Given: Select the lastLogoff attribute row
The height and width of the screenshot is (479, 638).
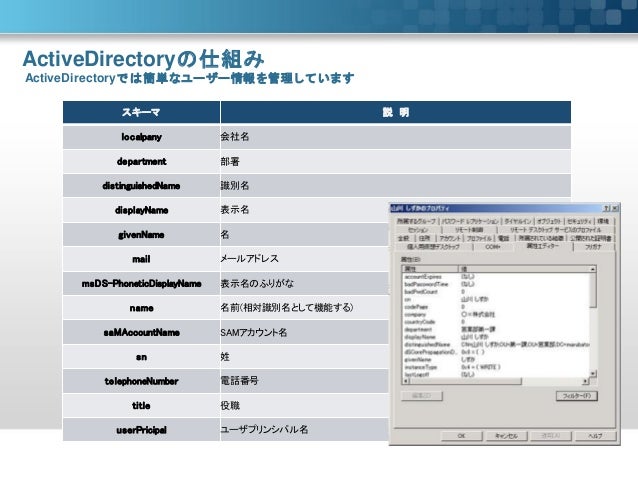Looking at the screenshot, I should click(496, 374).
